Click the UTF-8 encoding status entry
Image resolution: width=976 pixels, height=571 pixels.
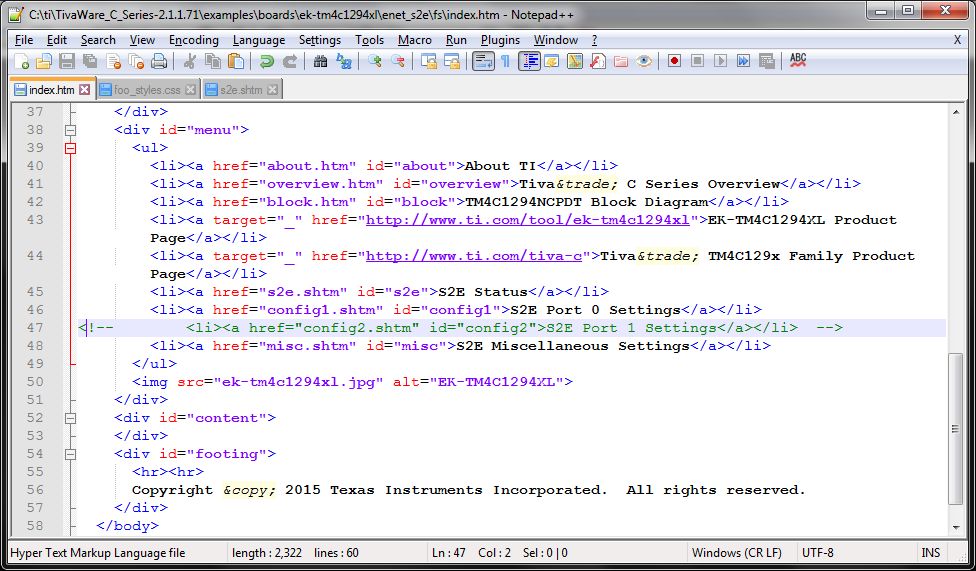tap(817, 553)
